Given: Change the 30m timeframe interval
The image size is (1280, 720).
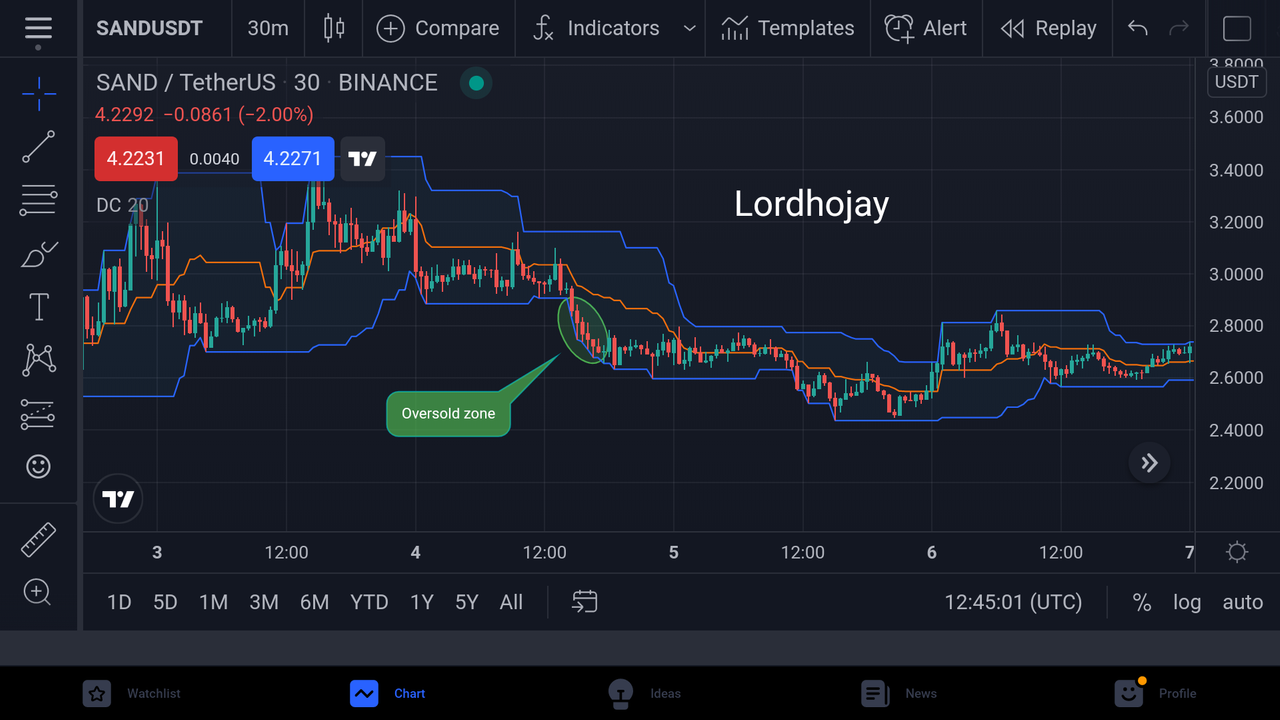Looking at the screenshot, I should click(x=268, y=28).
